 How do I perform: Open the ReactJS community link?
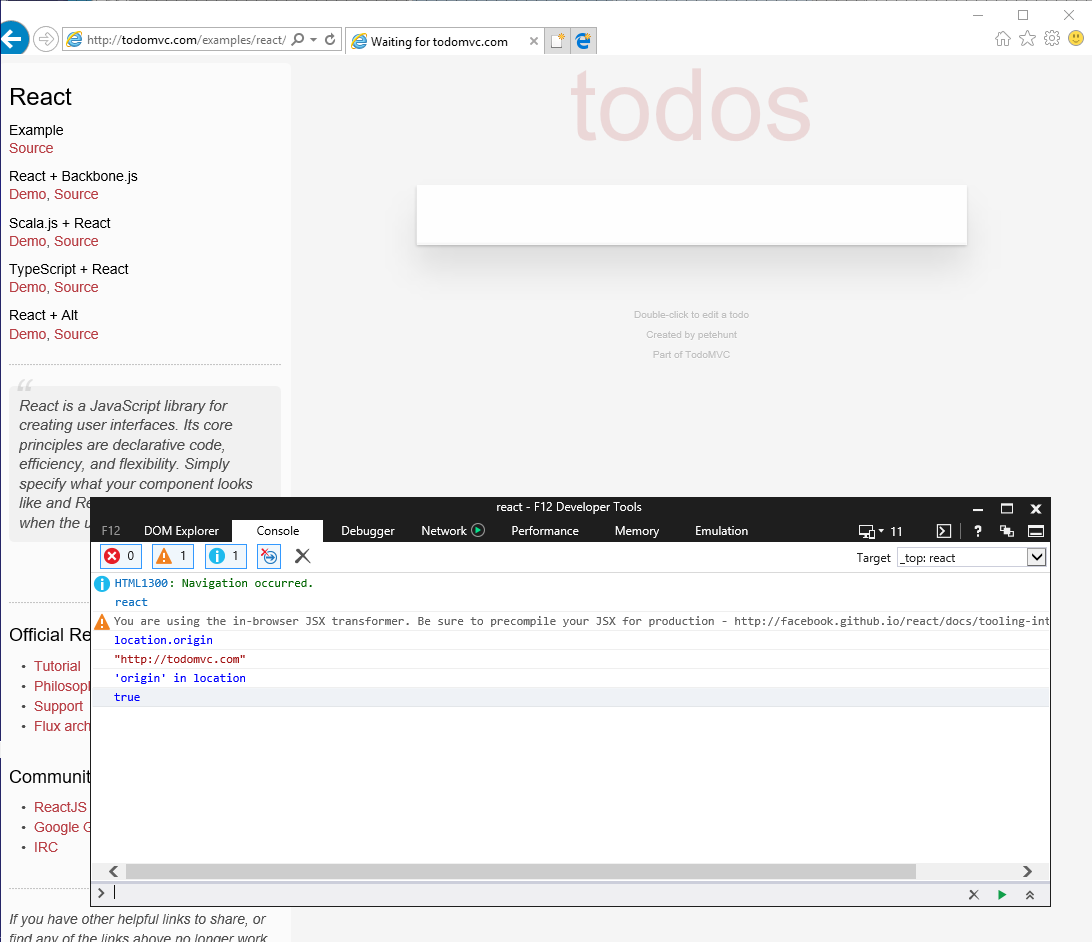pos(61,807)
